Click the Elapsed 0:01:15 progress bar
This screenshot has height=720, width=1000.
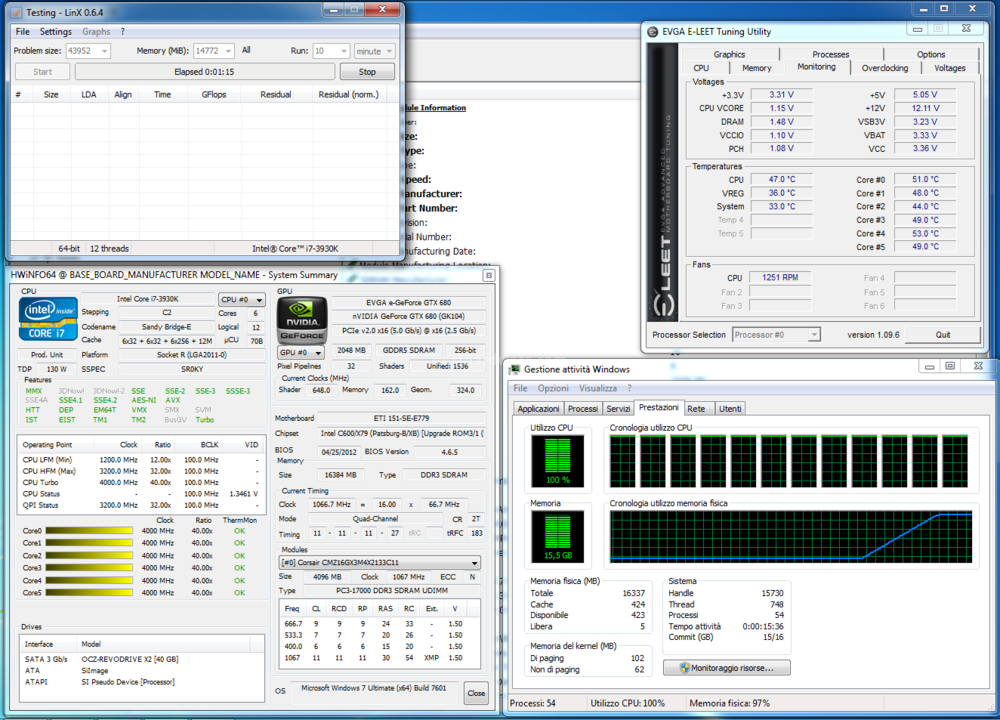[x=204, y=72]
